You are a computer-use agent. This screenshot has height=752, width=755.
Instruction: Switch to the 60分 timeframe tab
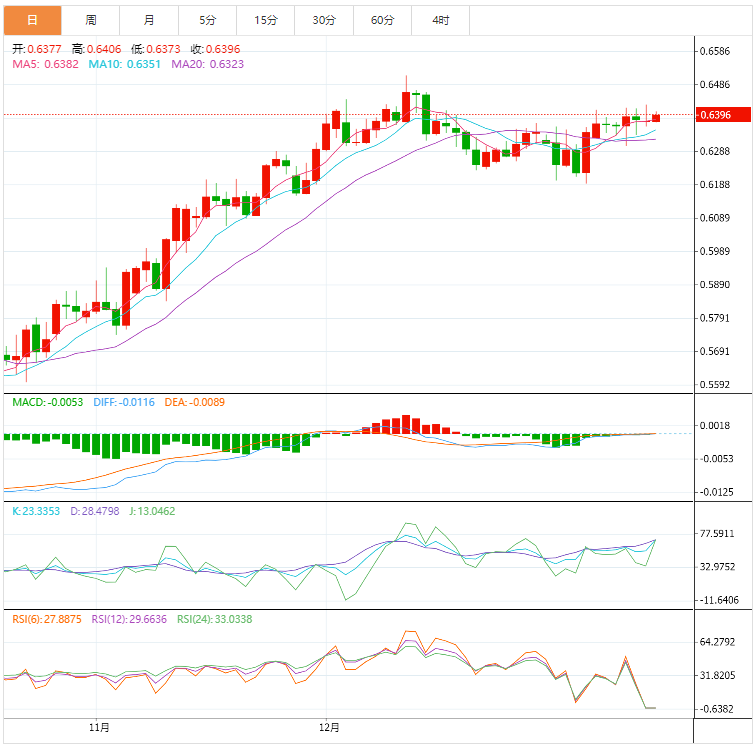click(x=382, y=20)
